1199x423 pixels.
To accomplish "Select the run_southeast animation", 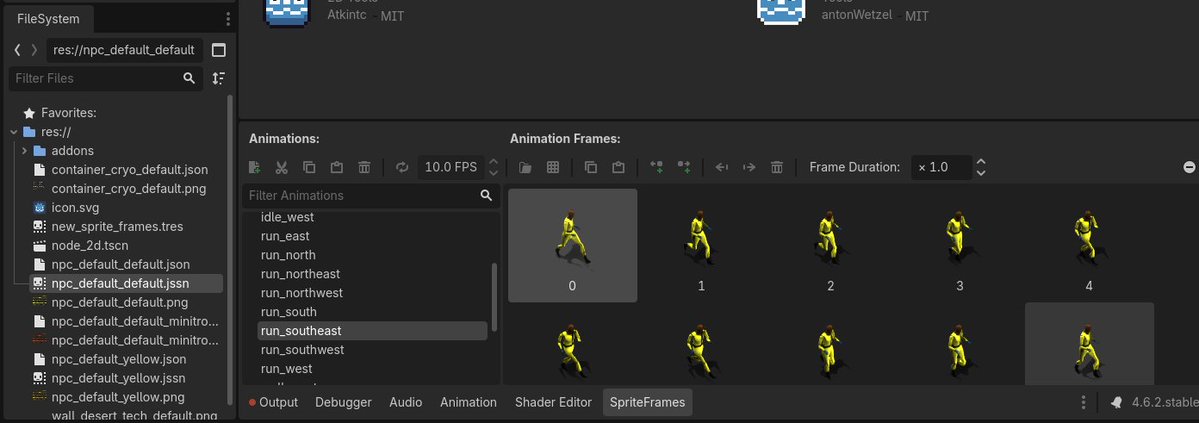I will point(372,330).
